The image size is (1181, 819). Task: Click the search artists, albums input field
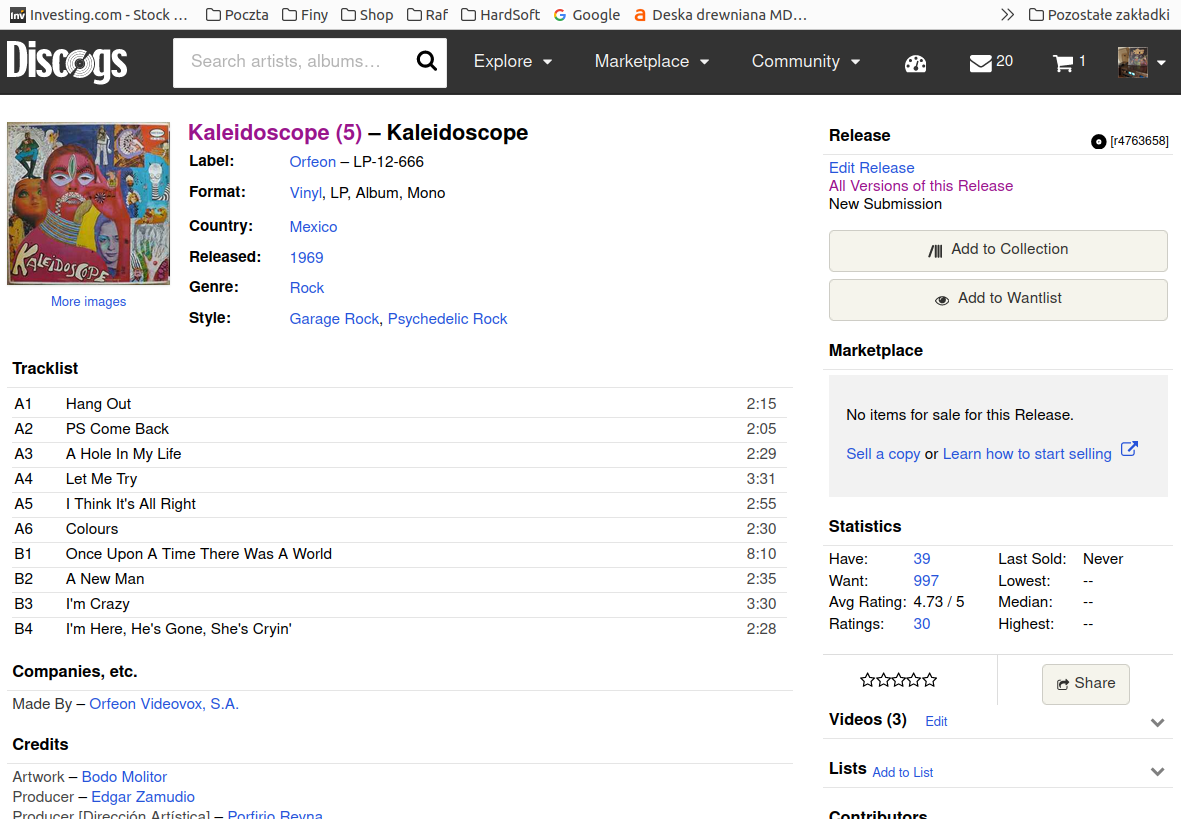[x=290, y=62]
